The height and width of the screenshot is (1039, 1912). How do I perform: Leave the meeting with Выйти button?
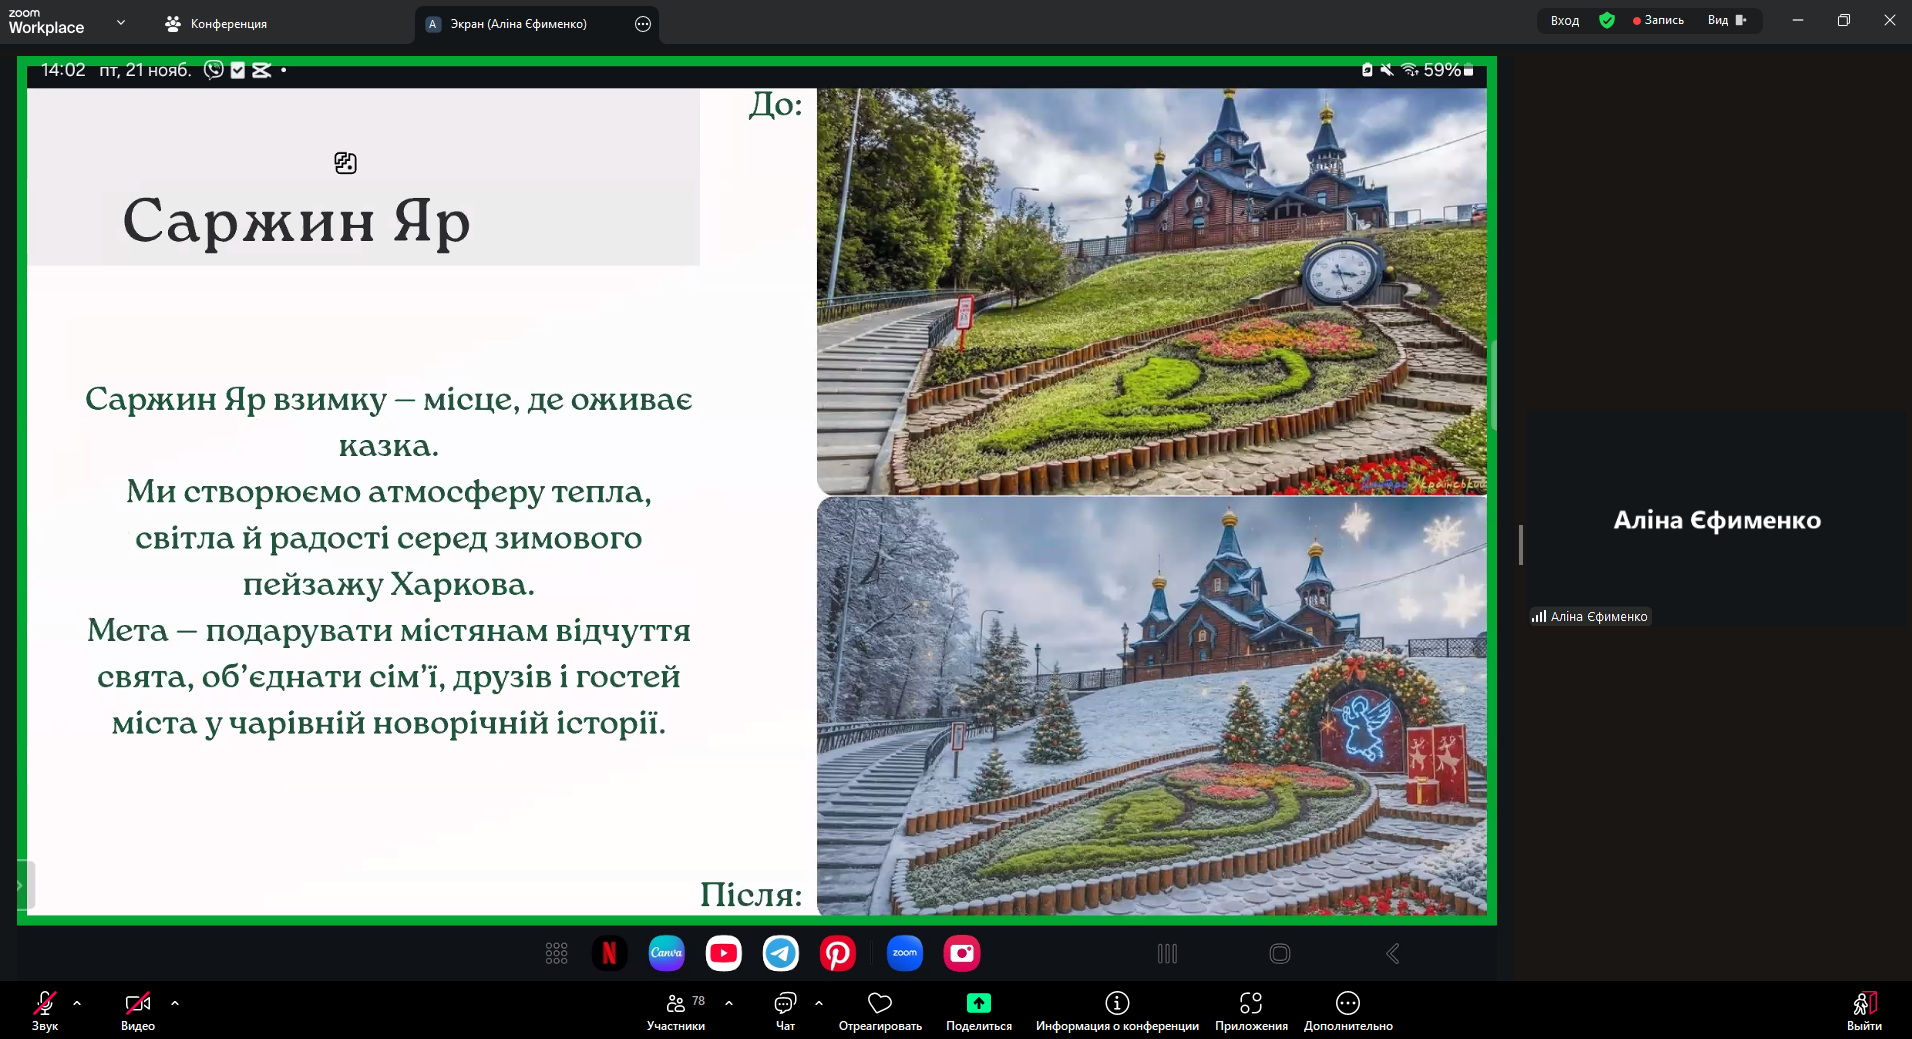click(1864, 1010)
